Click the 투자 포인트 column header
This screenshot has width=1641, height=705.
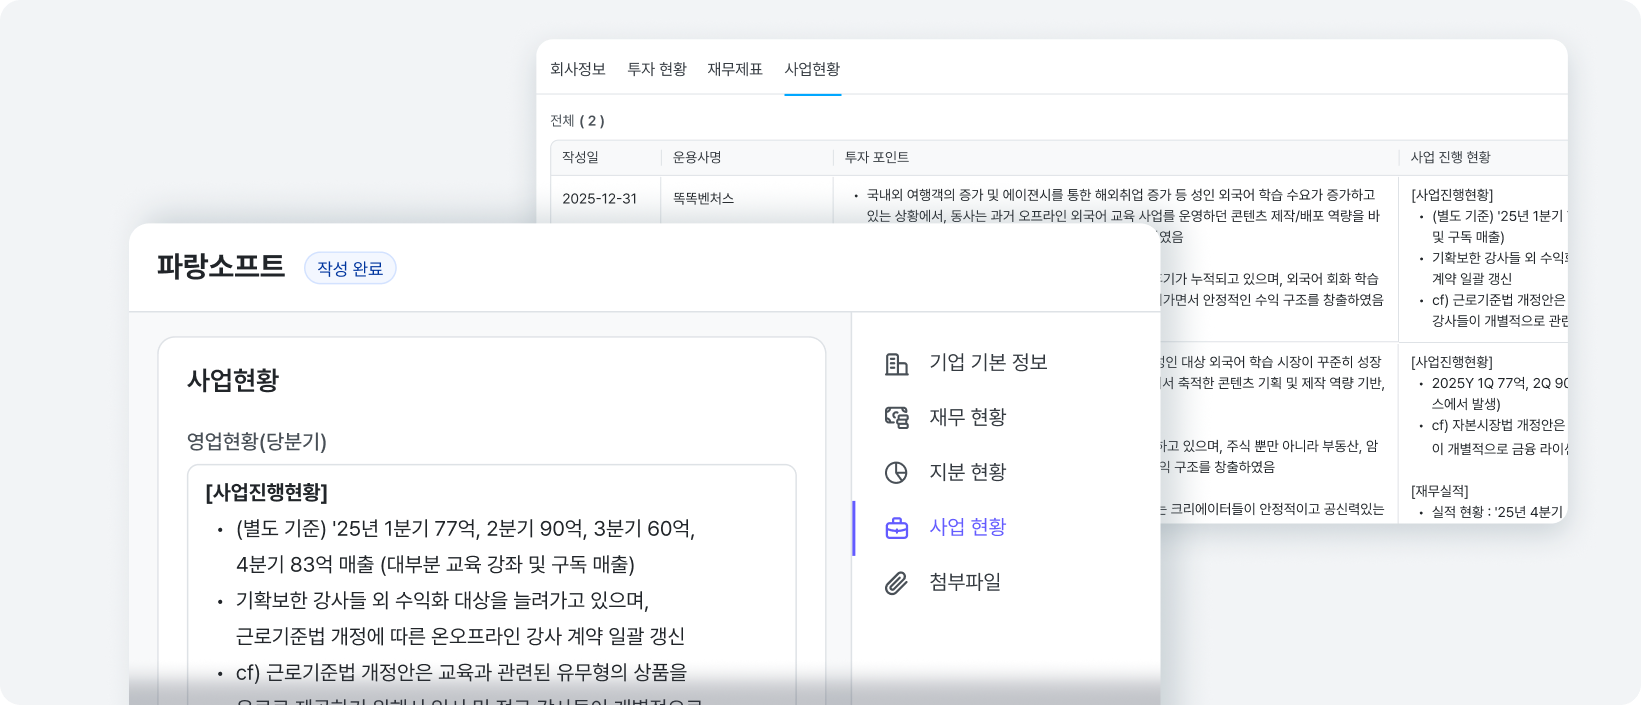pyautogui.click(x=877, y=157)
